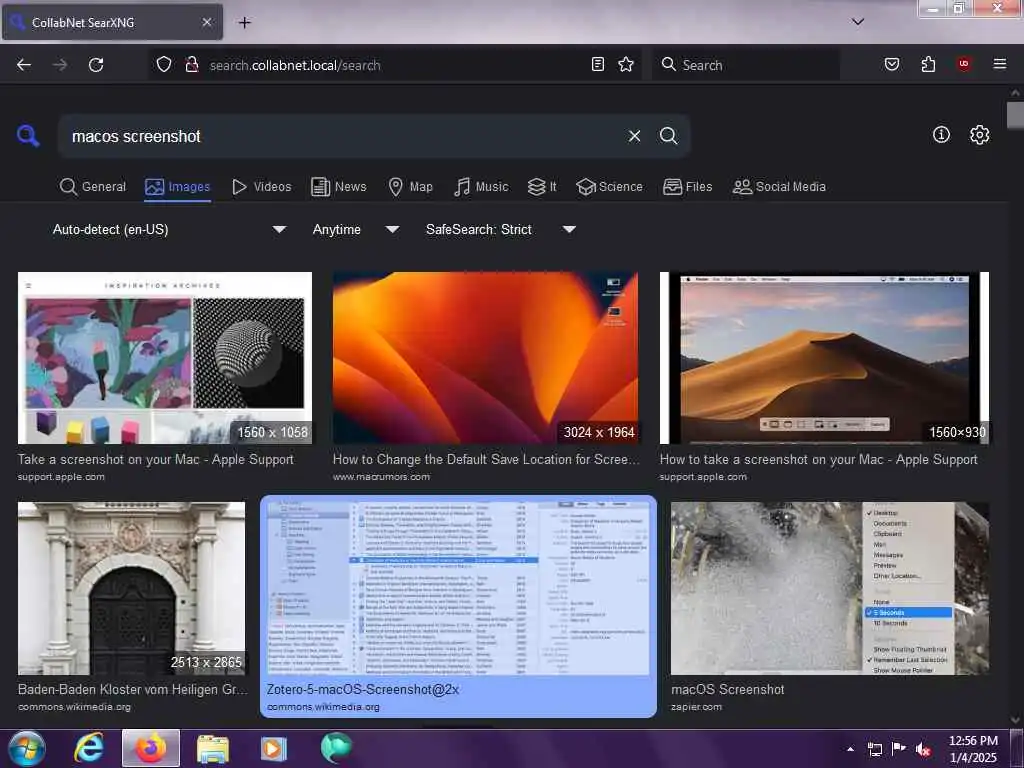Switch to the It category
Image resolution: width=1024 pixels, height=768 pixels.
(542, 187)
